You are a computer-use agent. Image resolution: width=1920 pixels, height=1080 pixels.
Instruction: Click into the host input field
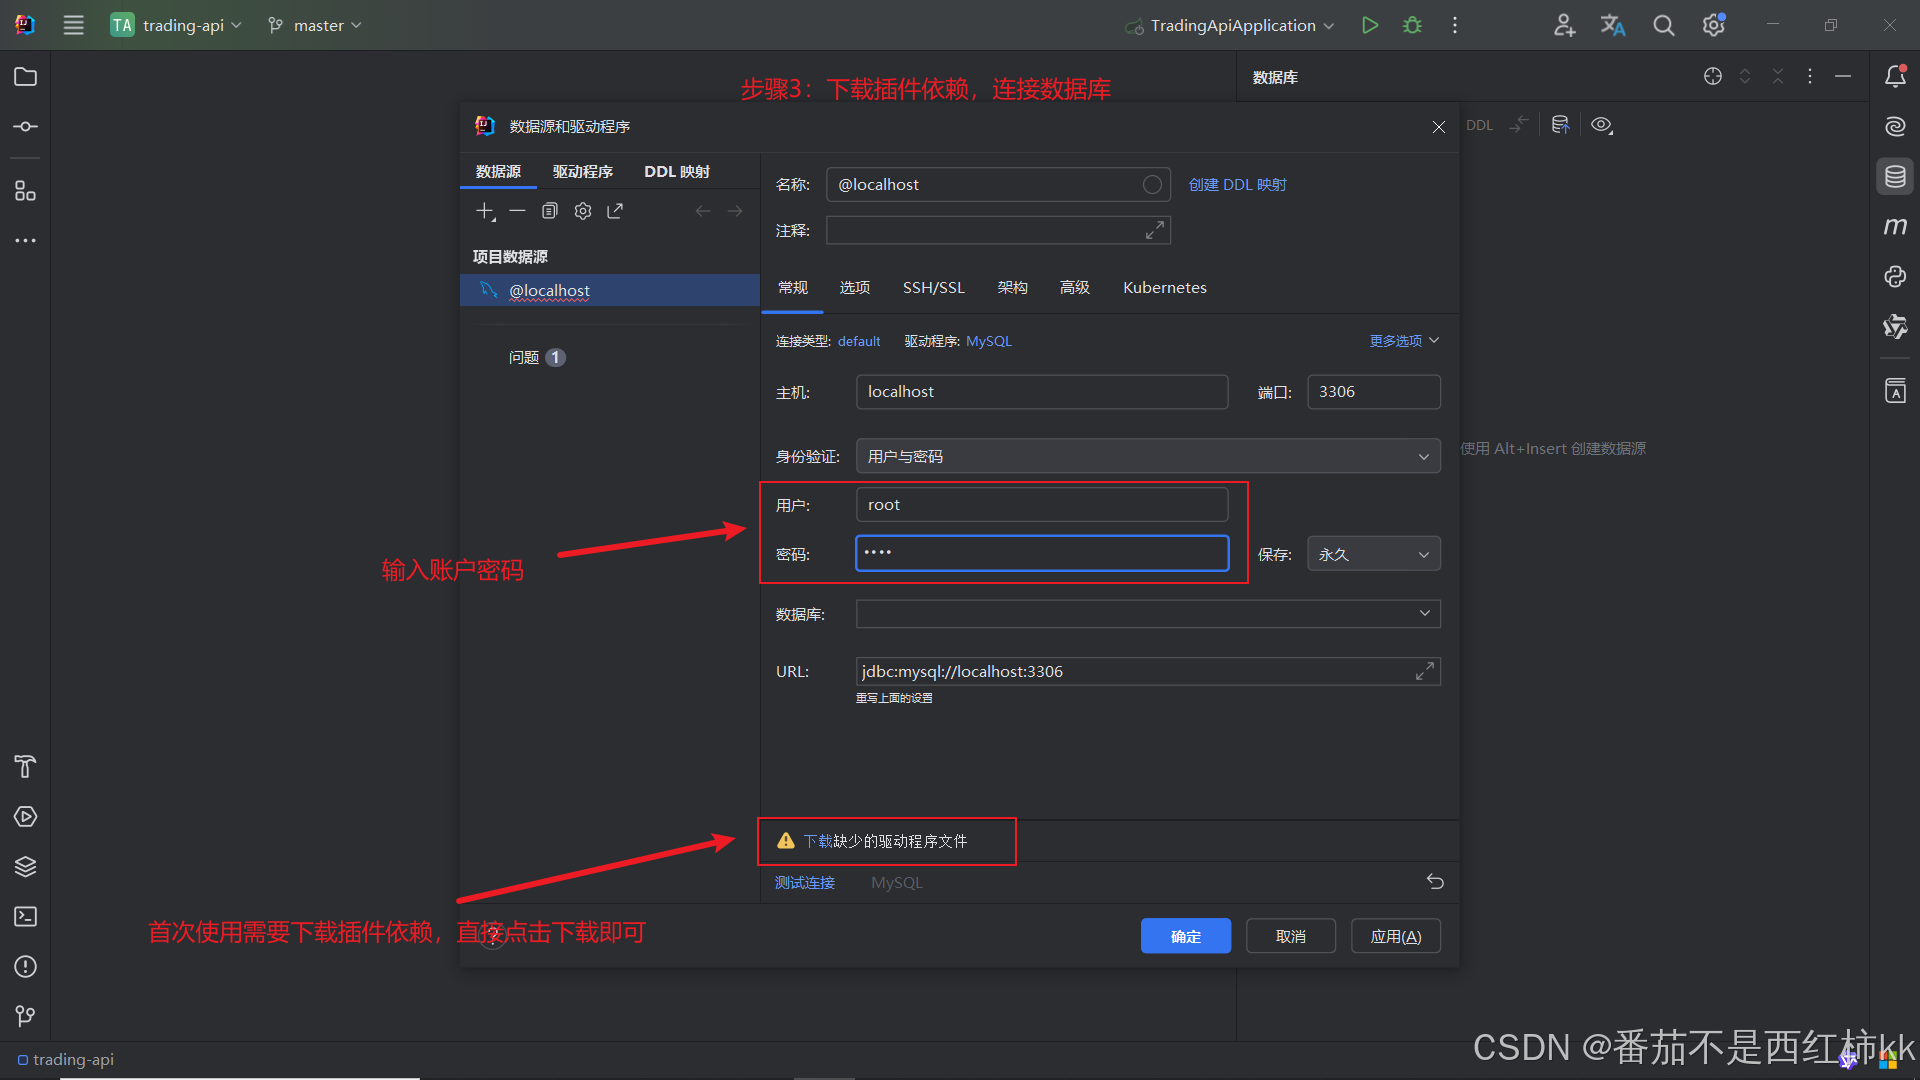(1041, 392)
